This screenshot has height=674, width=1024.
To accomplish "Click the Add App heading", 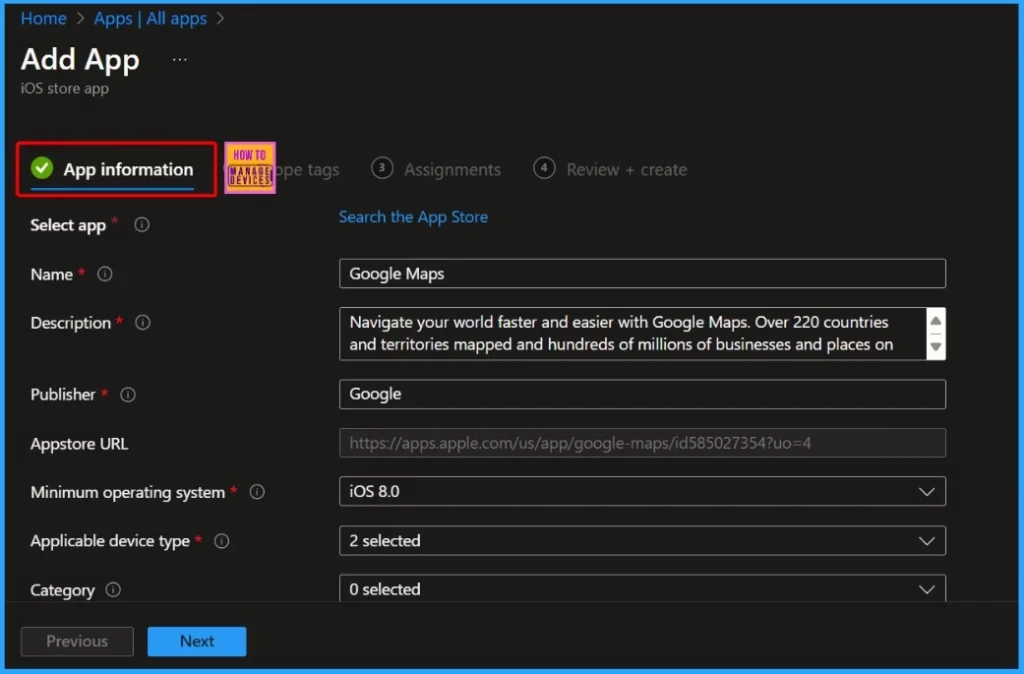I will (x=80, y=59).
